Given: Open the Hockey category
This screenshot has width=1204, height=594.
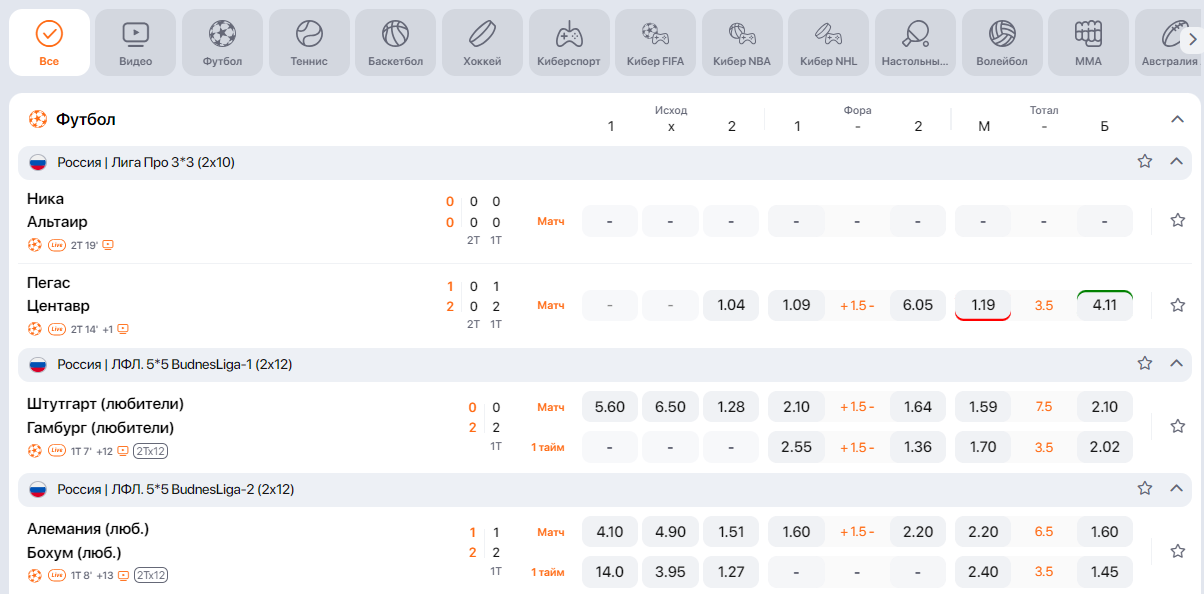Looking at the screenshot, I should click(x=482, y=35).
